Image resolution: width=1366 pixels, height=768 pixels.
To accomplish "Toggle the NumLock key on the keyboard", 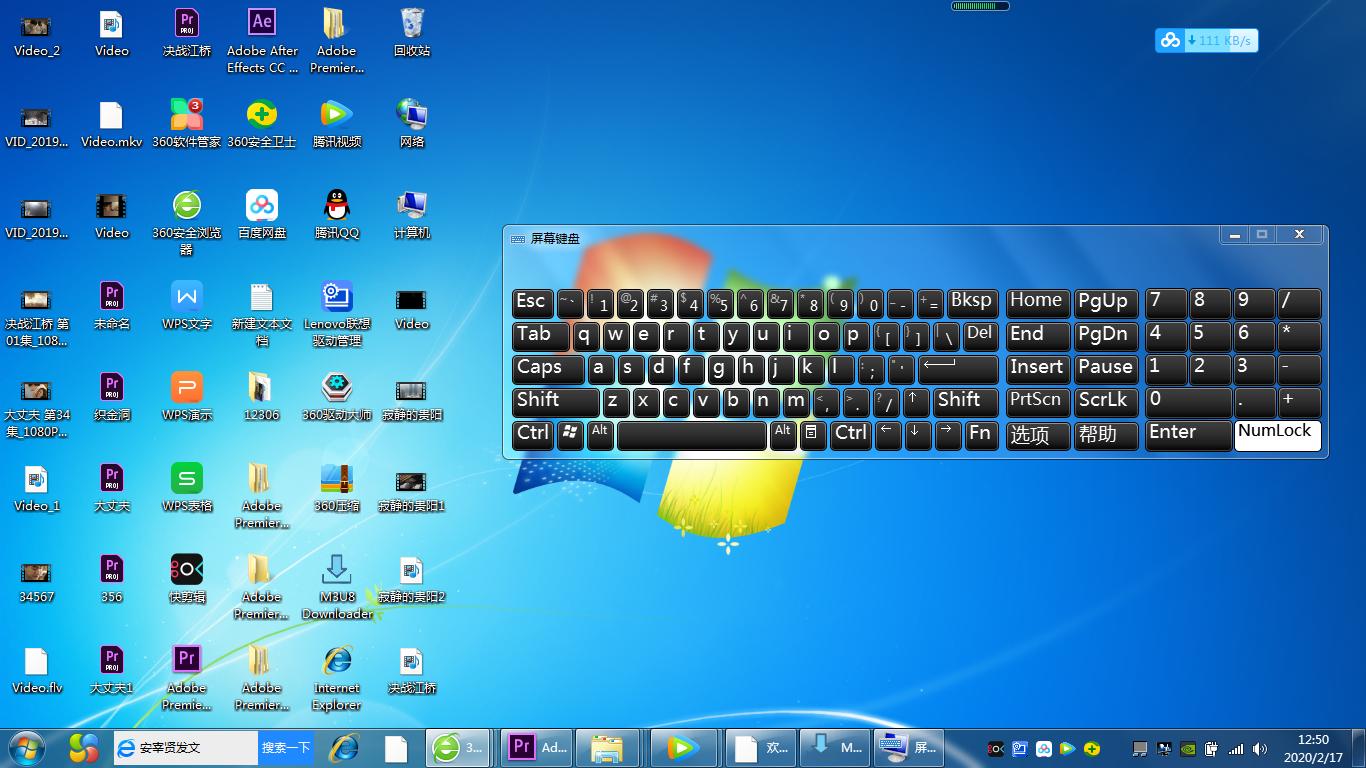I will pyautogui.click(x=1277, y=434).
